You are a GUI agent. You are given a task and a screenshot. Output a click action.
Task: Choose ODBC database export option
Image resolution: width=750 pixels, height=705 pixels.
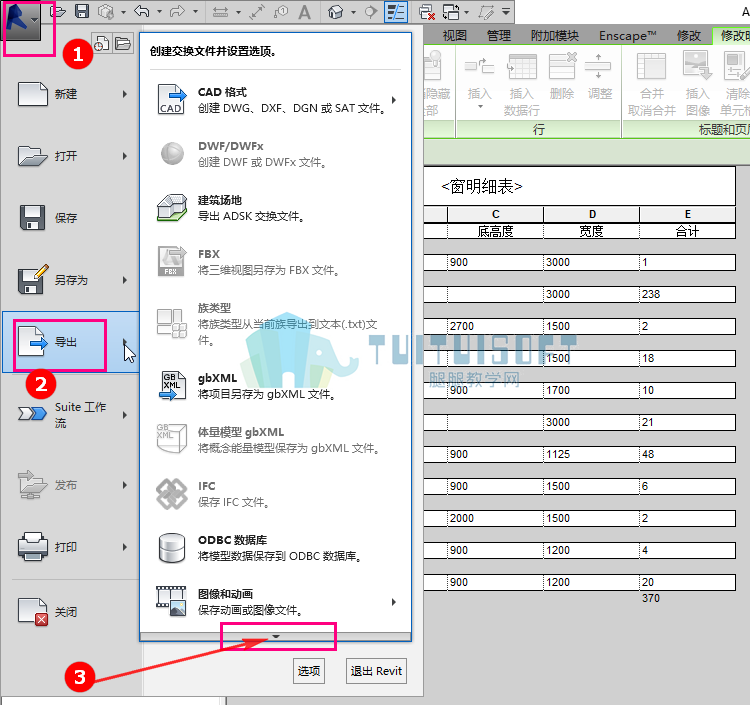(x=276, y=548)
